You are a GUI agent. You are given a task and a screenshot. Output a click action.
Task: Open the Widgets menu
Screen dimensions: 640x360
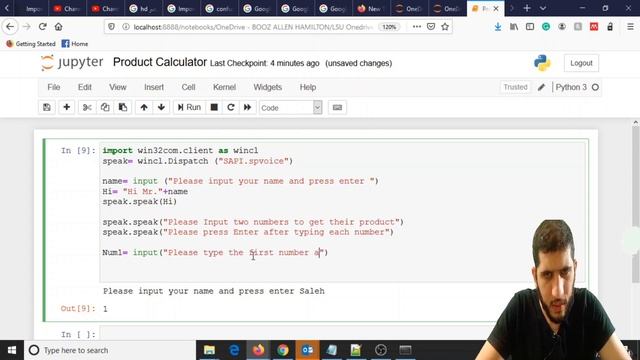(x=268, y=87)
